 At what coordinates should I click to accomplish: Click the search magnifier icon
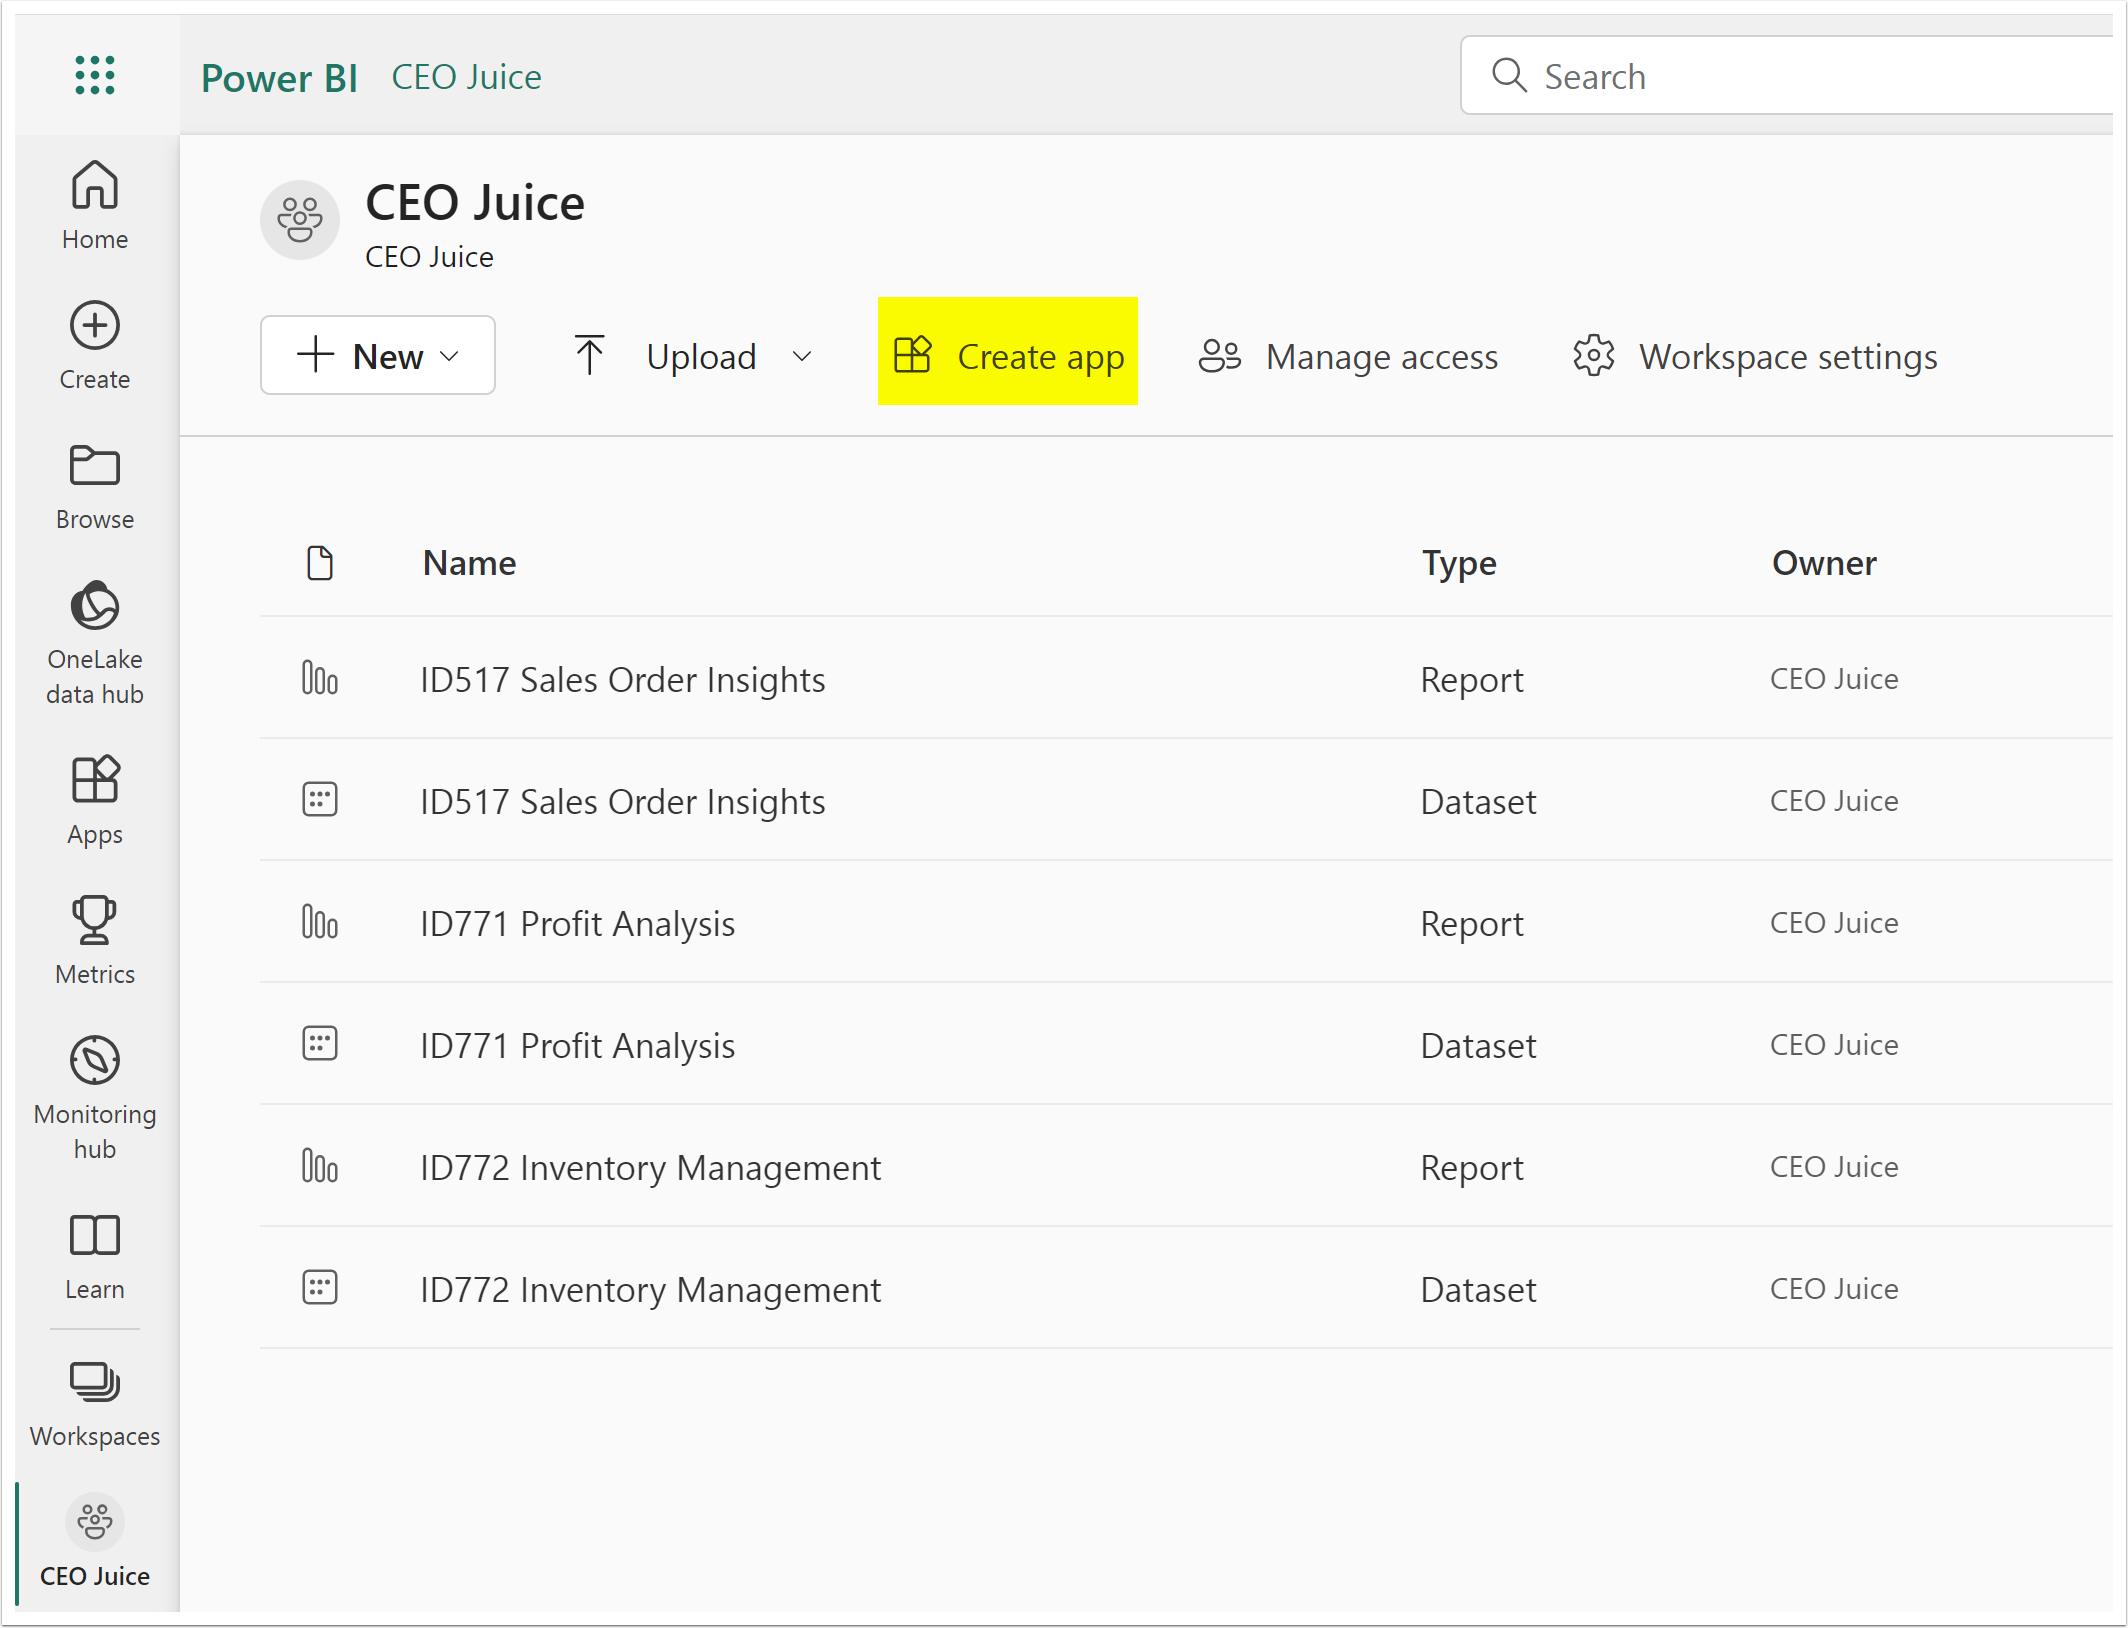[1509, 76]
